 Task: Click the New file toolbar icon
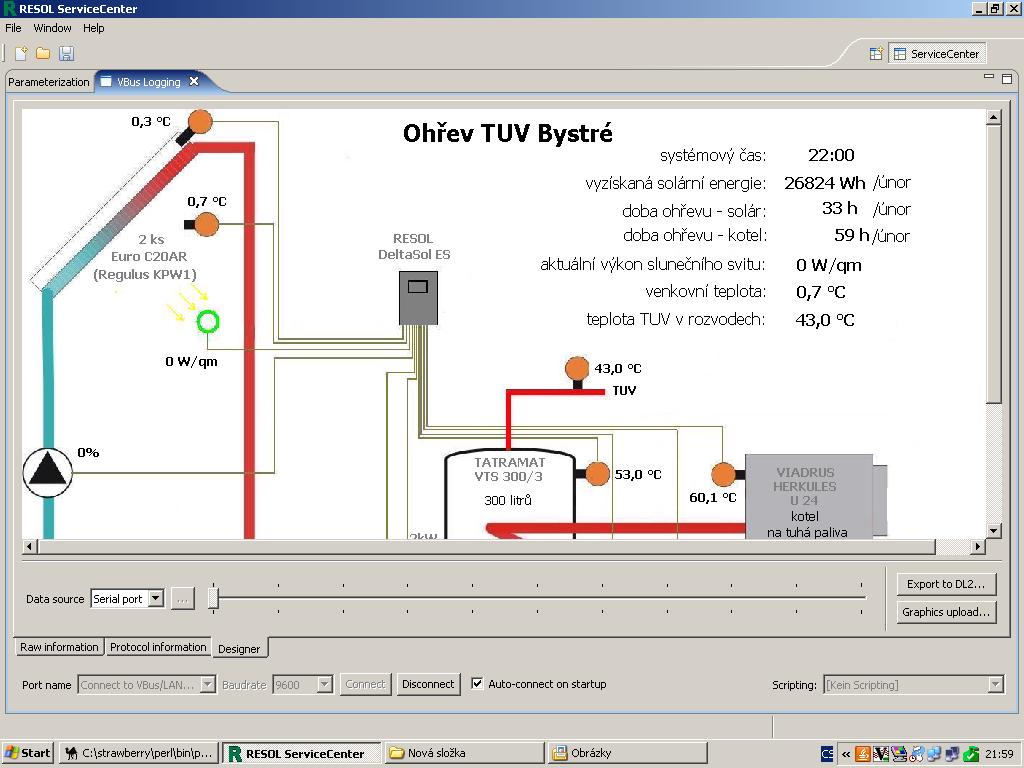click(20, 53)
